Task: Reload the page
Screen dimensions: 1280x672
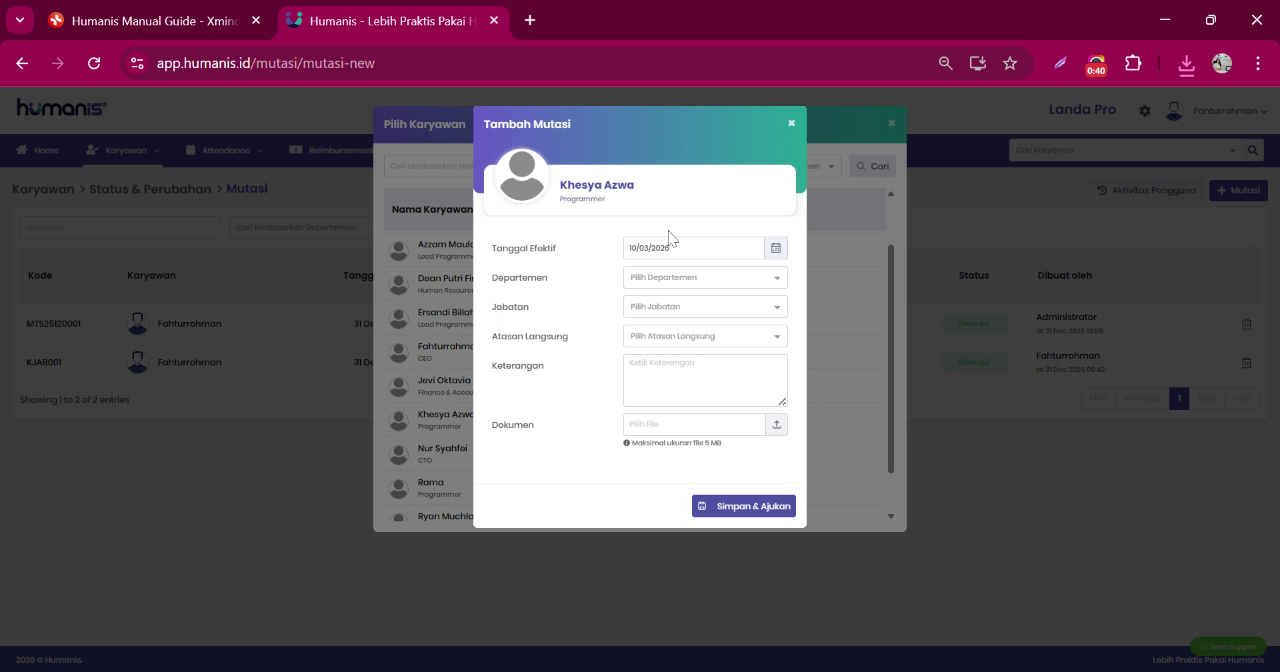Action: tap(94, 63)
